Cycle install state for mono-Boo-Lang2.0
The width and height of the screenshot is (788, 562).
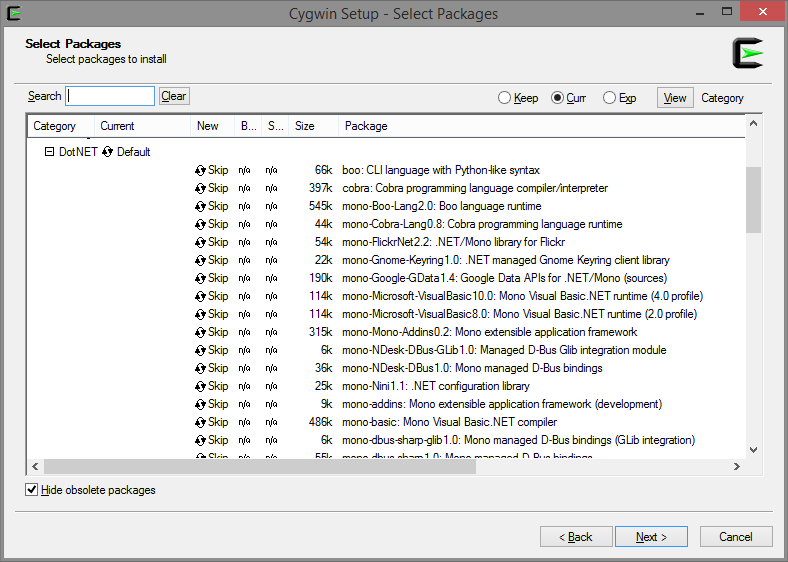200,207
